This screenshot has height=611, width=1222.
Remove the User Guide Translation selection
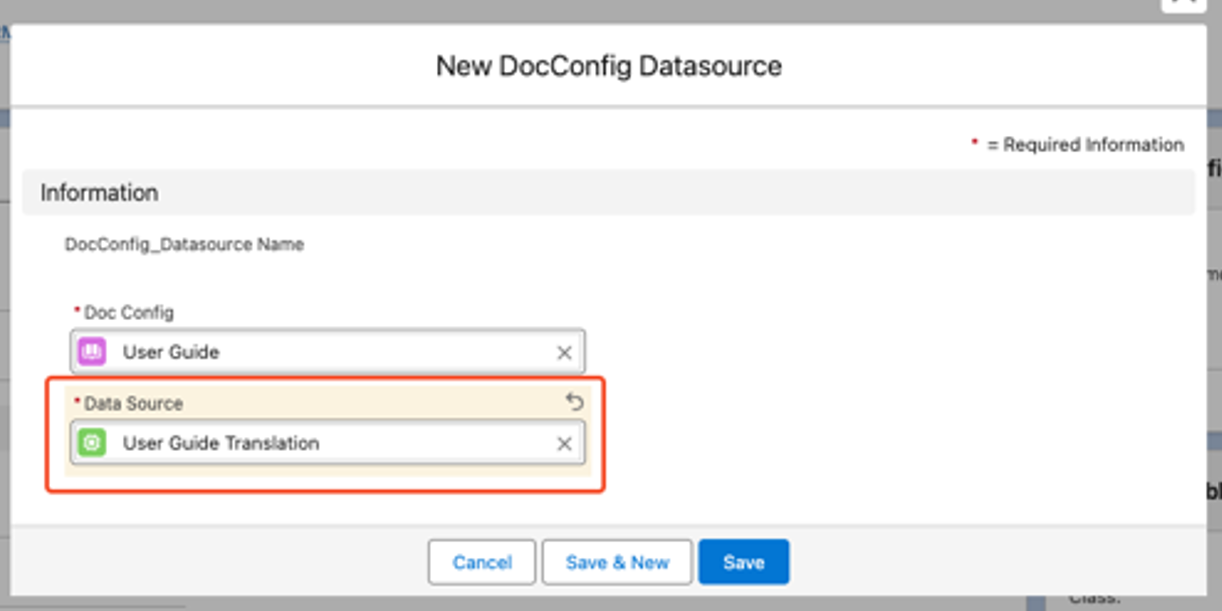point(564,444)
